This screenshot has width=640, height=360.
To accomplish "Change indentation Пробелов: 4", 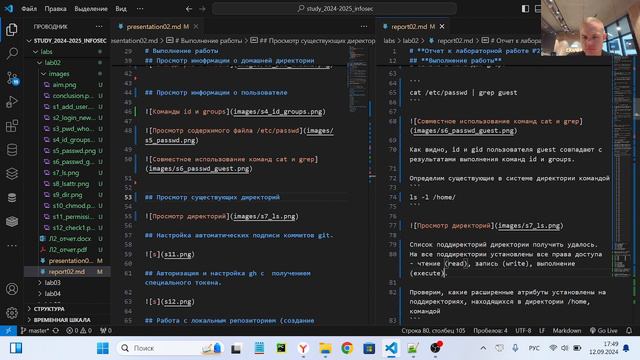I will [490, 331].
